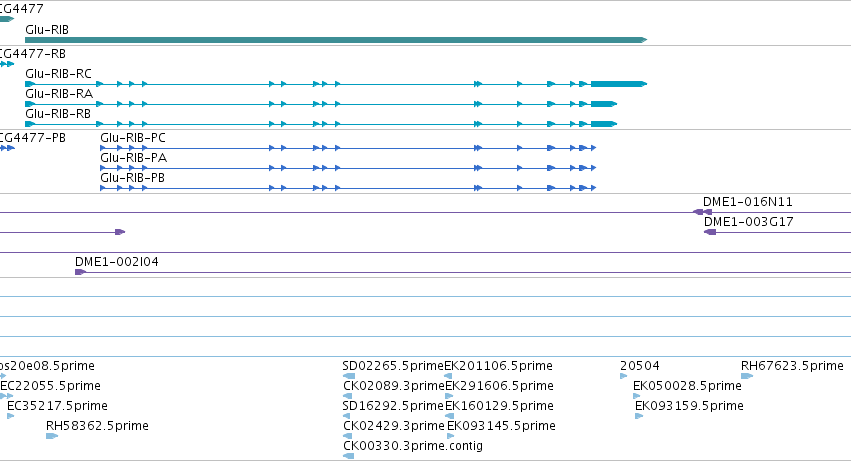Click the CK02429.3prime arrow glyph

348,436
